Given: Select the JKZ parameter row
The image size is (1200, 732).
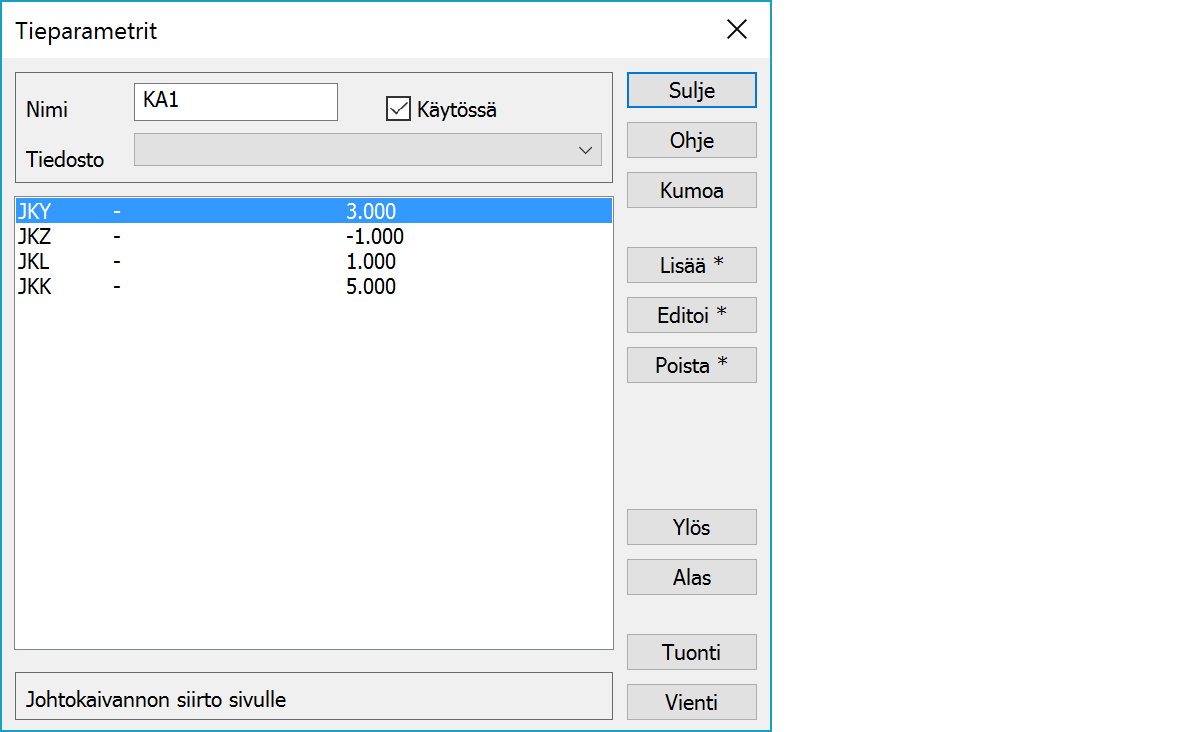Looking at the screenshot, I should pos(313,237).
